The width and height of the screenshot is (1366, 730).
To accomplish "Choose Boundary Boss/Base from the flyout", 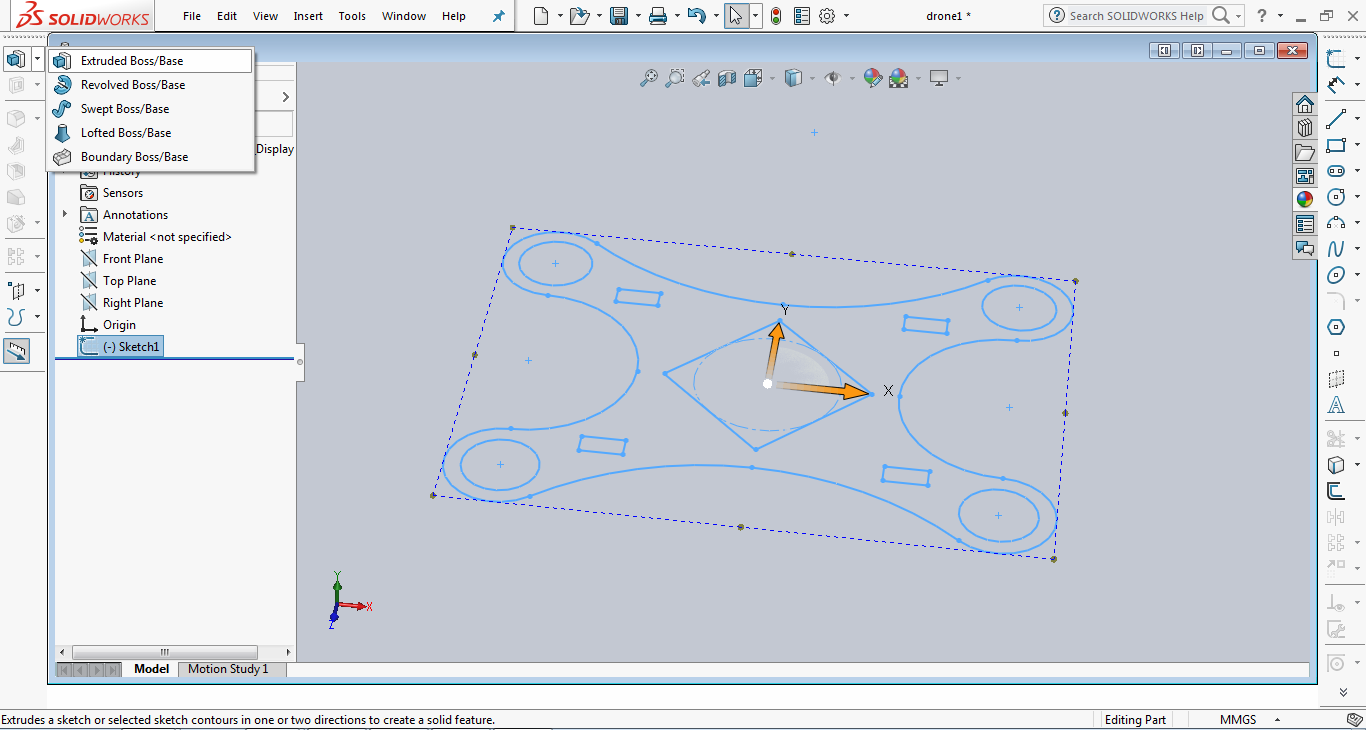I will tap(150, 157).
